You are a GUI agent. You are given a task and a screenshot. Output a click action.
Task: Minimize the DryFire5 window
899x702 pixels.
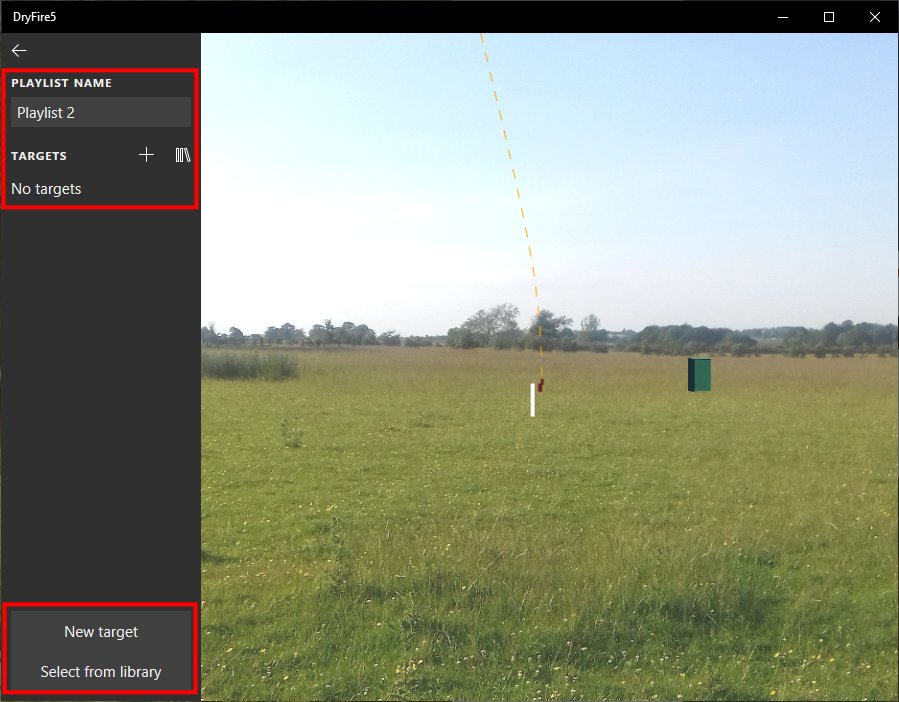[x=783, y=16]
